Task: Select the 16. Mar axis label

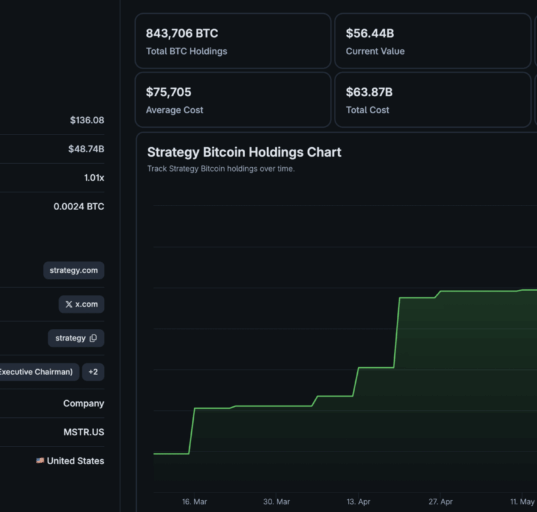Action: [195, 502]
